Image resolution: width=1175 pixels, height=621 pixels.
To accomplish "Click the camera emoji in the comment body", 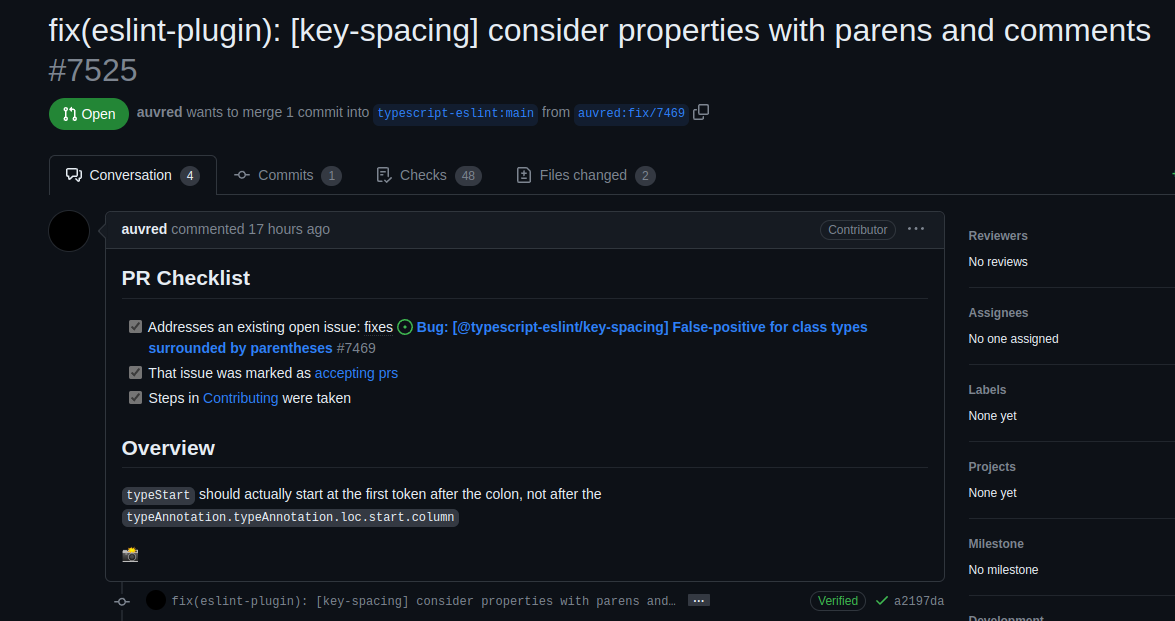I will click(129, 553).
